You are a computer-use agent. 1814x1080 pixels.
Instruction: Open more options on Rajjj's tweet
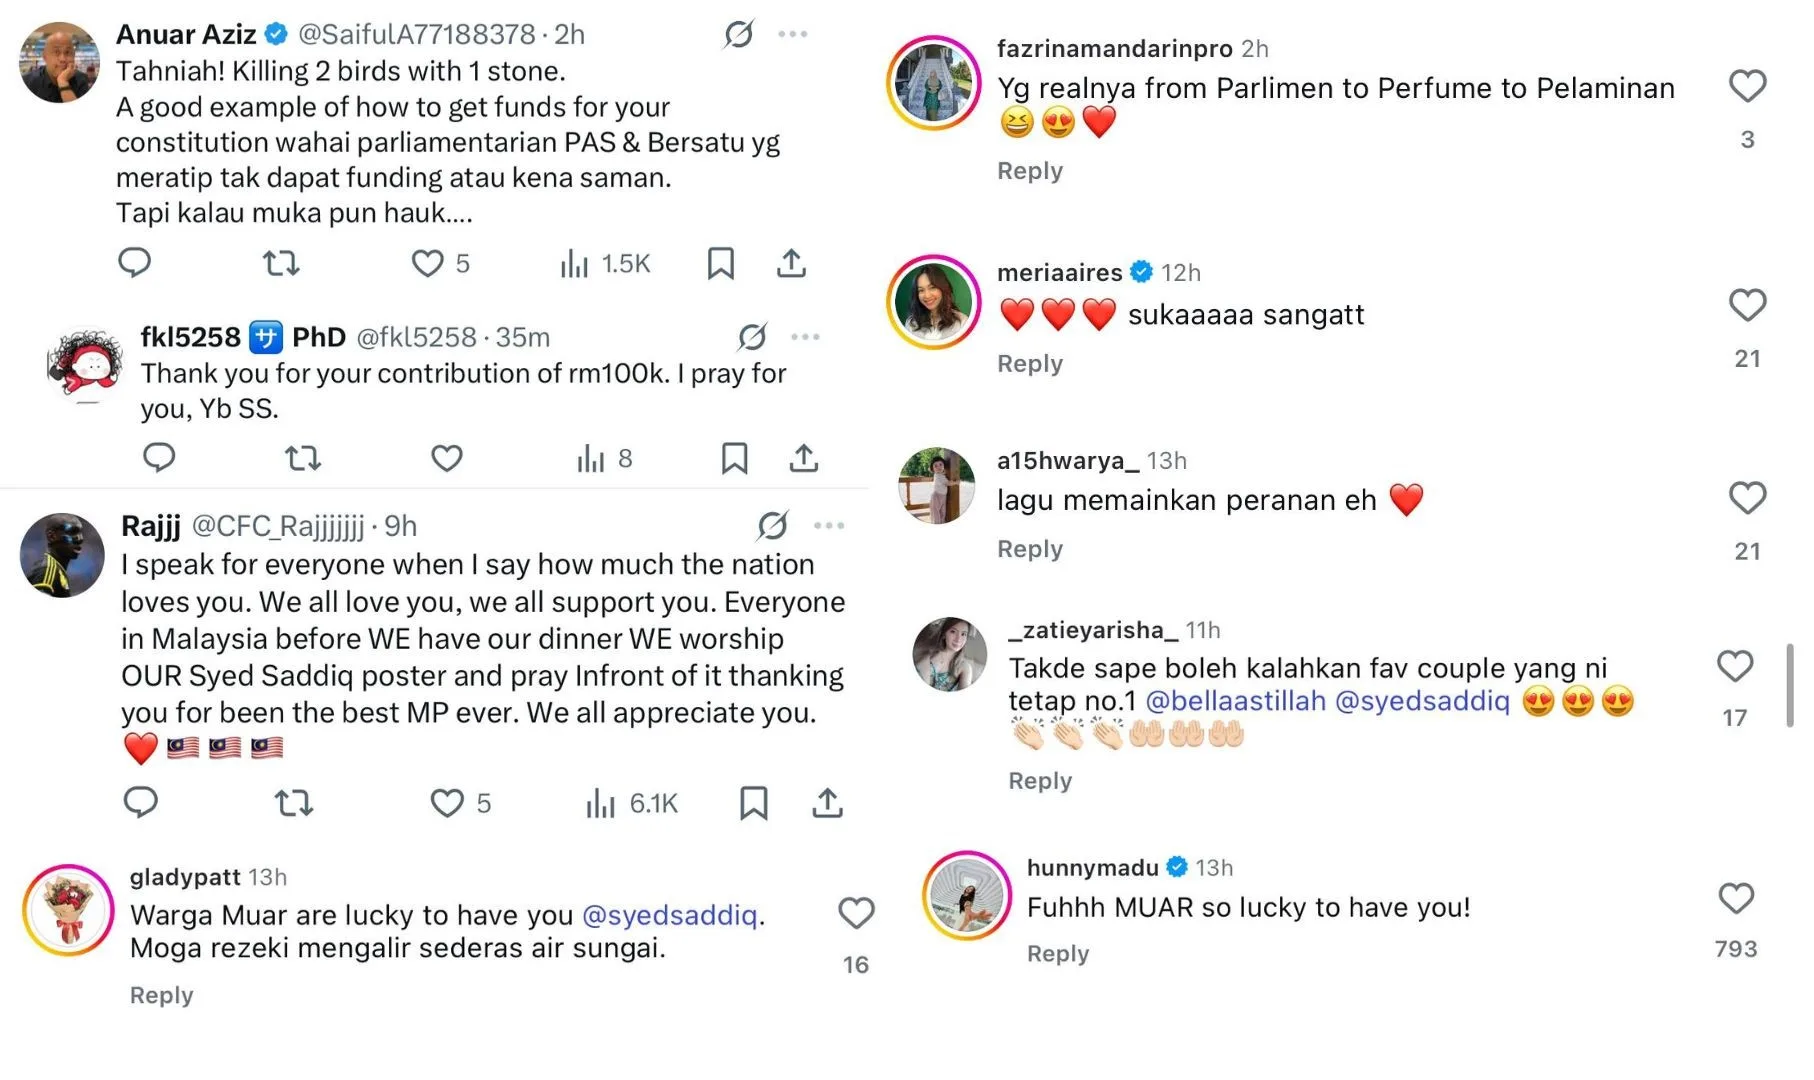(x=829, y=525)
